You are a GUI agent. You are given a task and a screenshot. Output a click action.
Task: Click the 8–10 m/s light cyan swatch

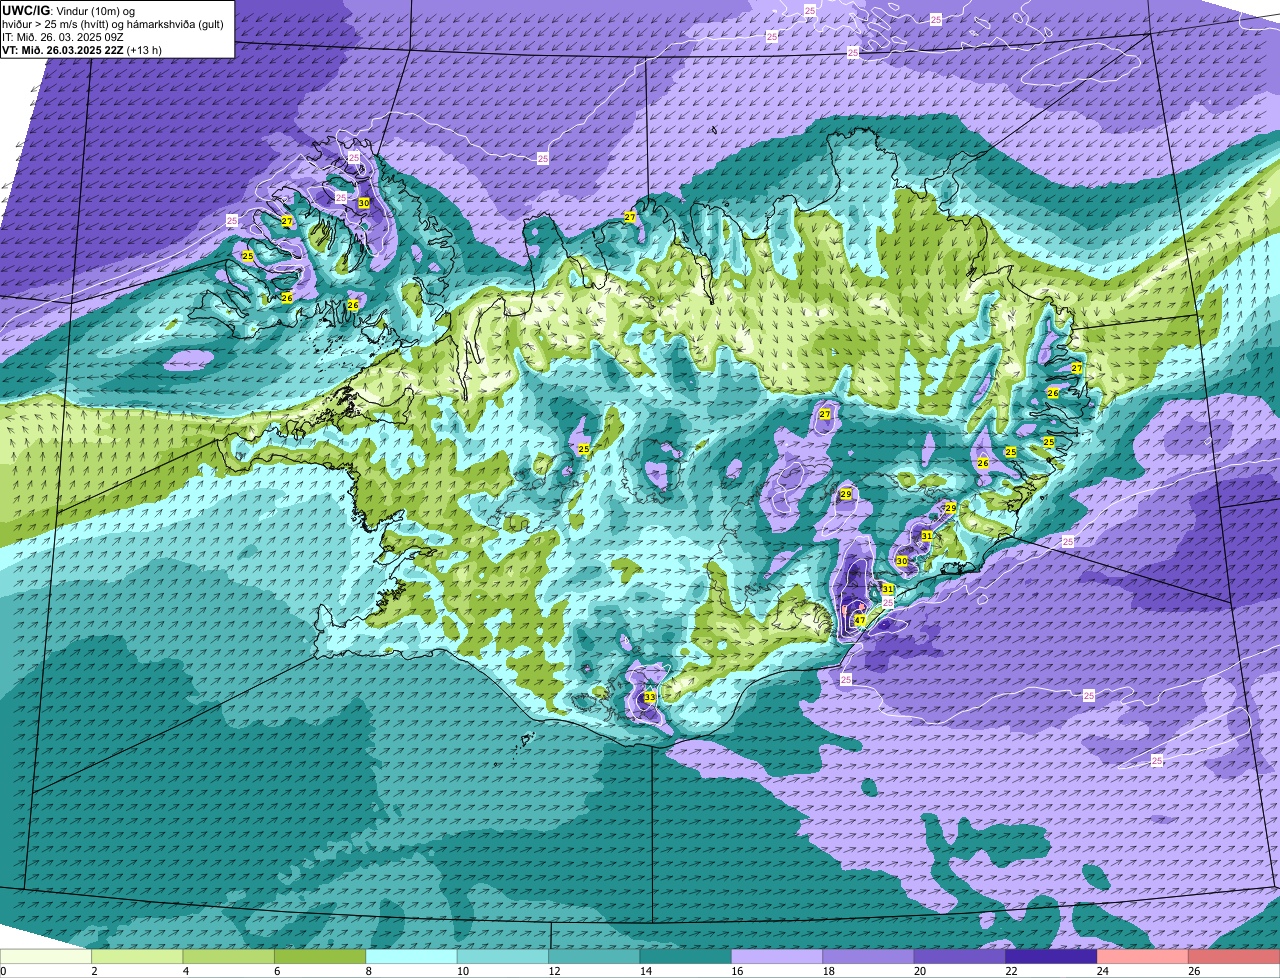point(412,957)
